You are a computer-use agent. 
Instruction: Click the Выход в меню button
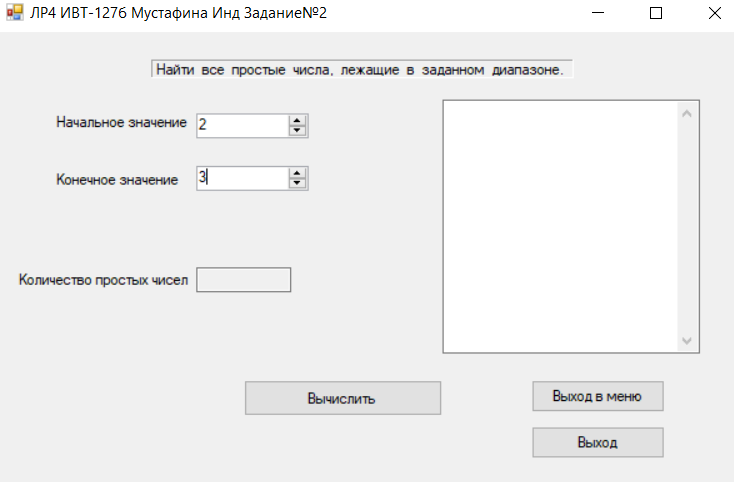click(598, 396)
